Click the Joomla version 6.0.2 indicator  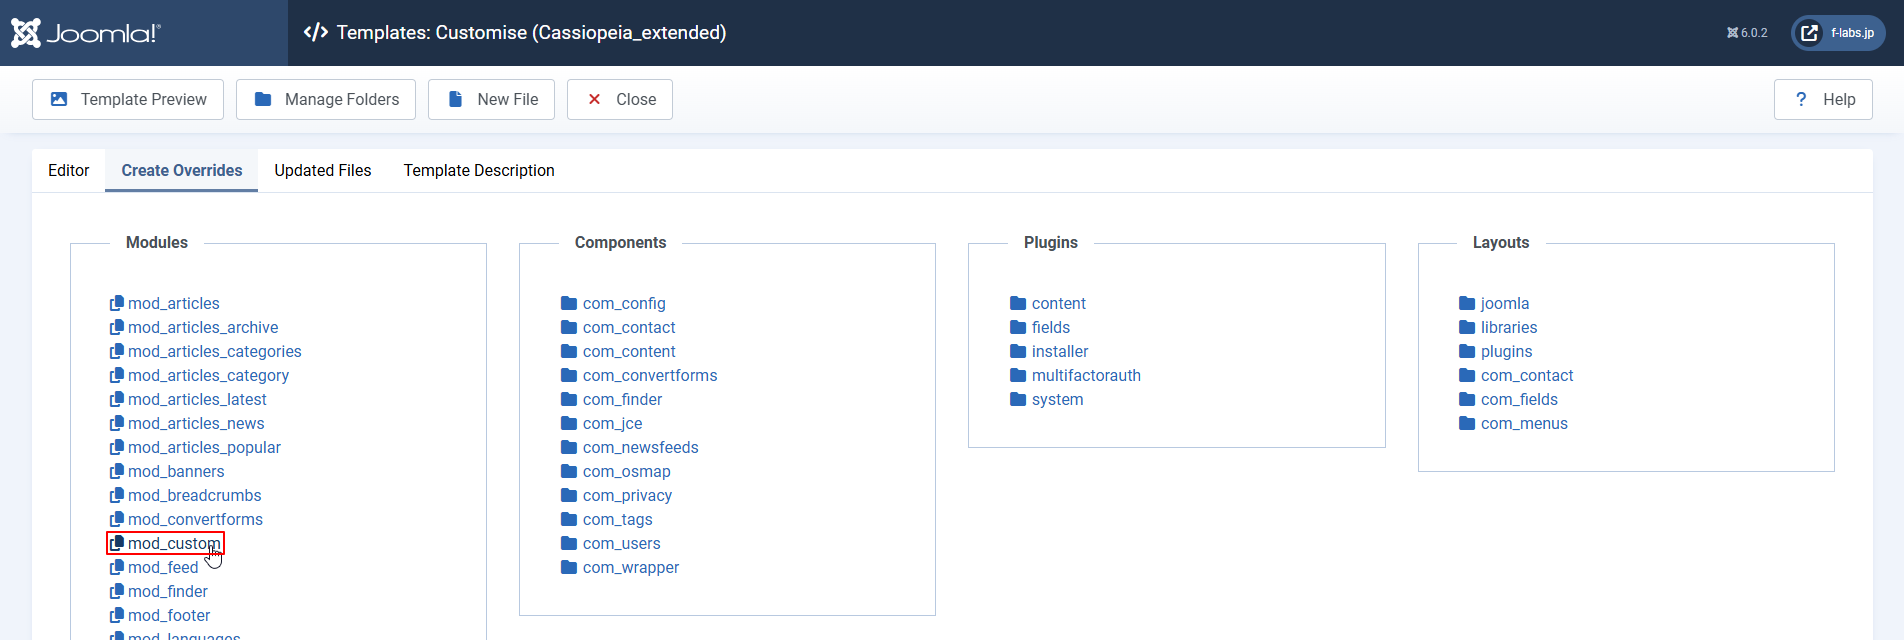point(1747,33)
